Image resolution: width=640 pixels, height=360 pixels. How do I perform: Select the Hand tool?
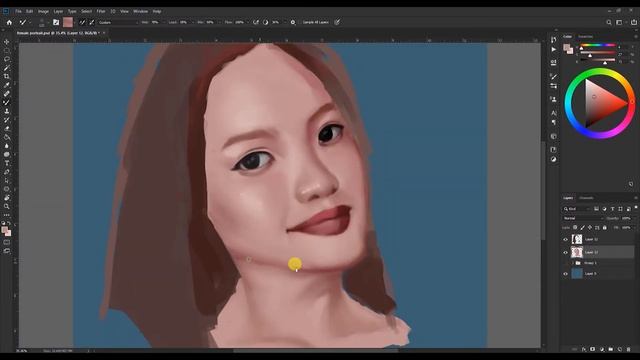click(x=7, y=198)
